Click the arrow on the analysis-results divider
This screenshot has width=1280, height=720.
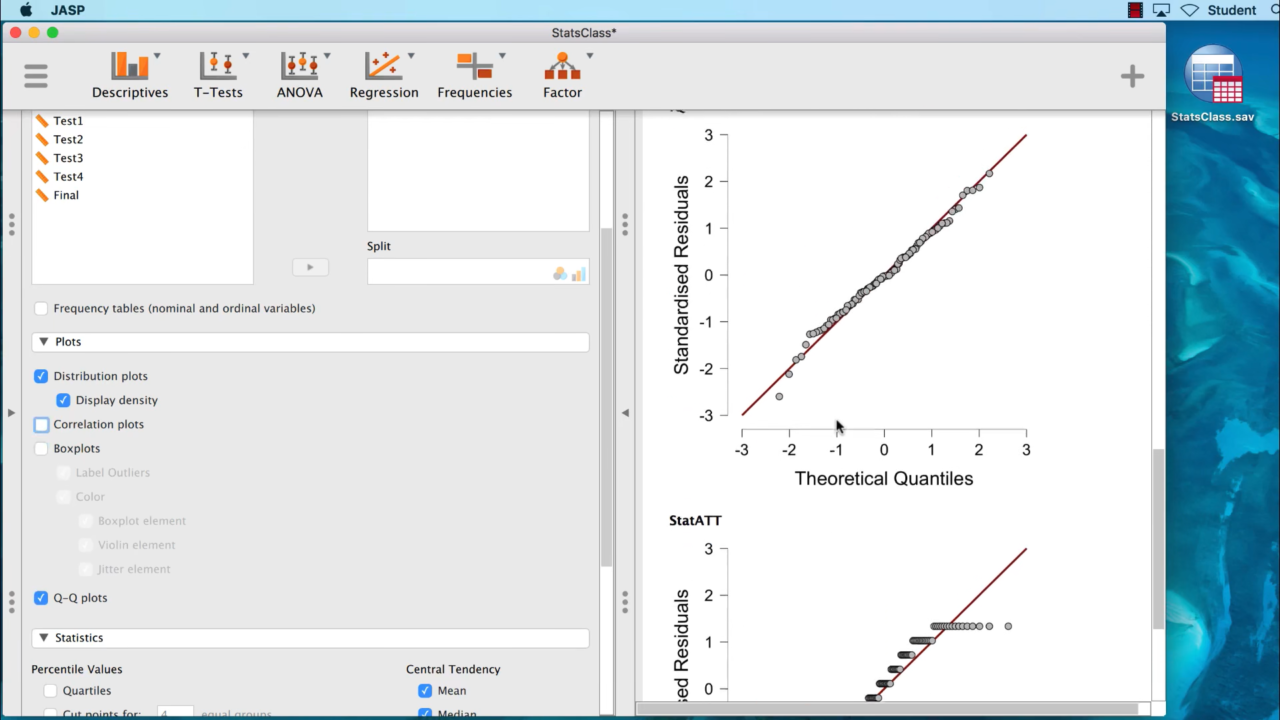[x=625, y=412]
